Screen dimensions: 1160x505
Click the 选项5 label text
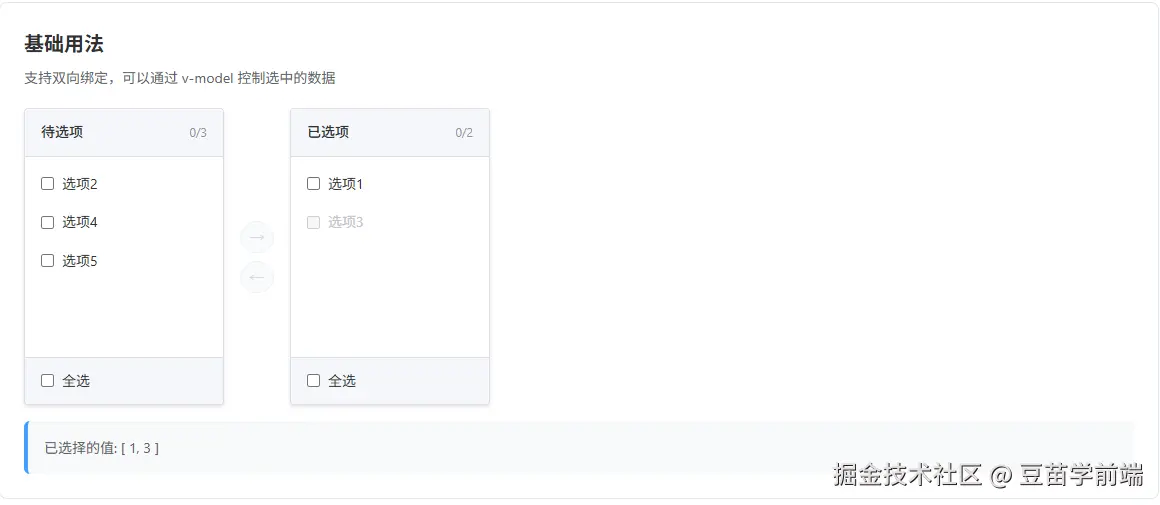pyautogui.click(x=80, y=260)
